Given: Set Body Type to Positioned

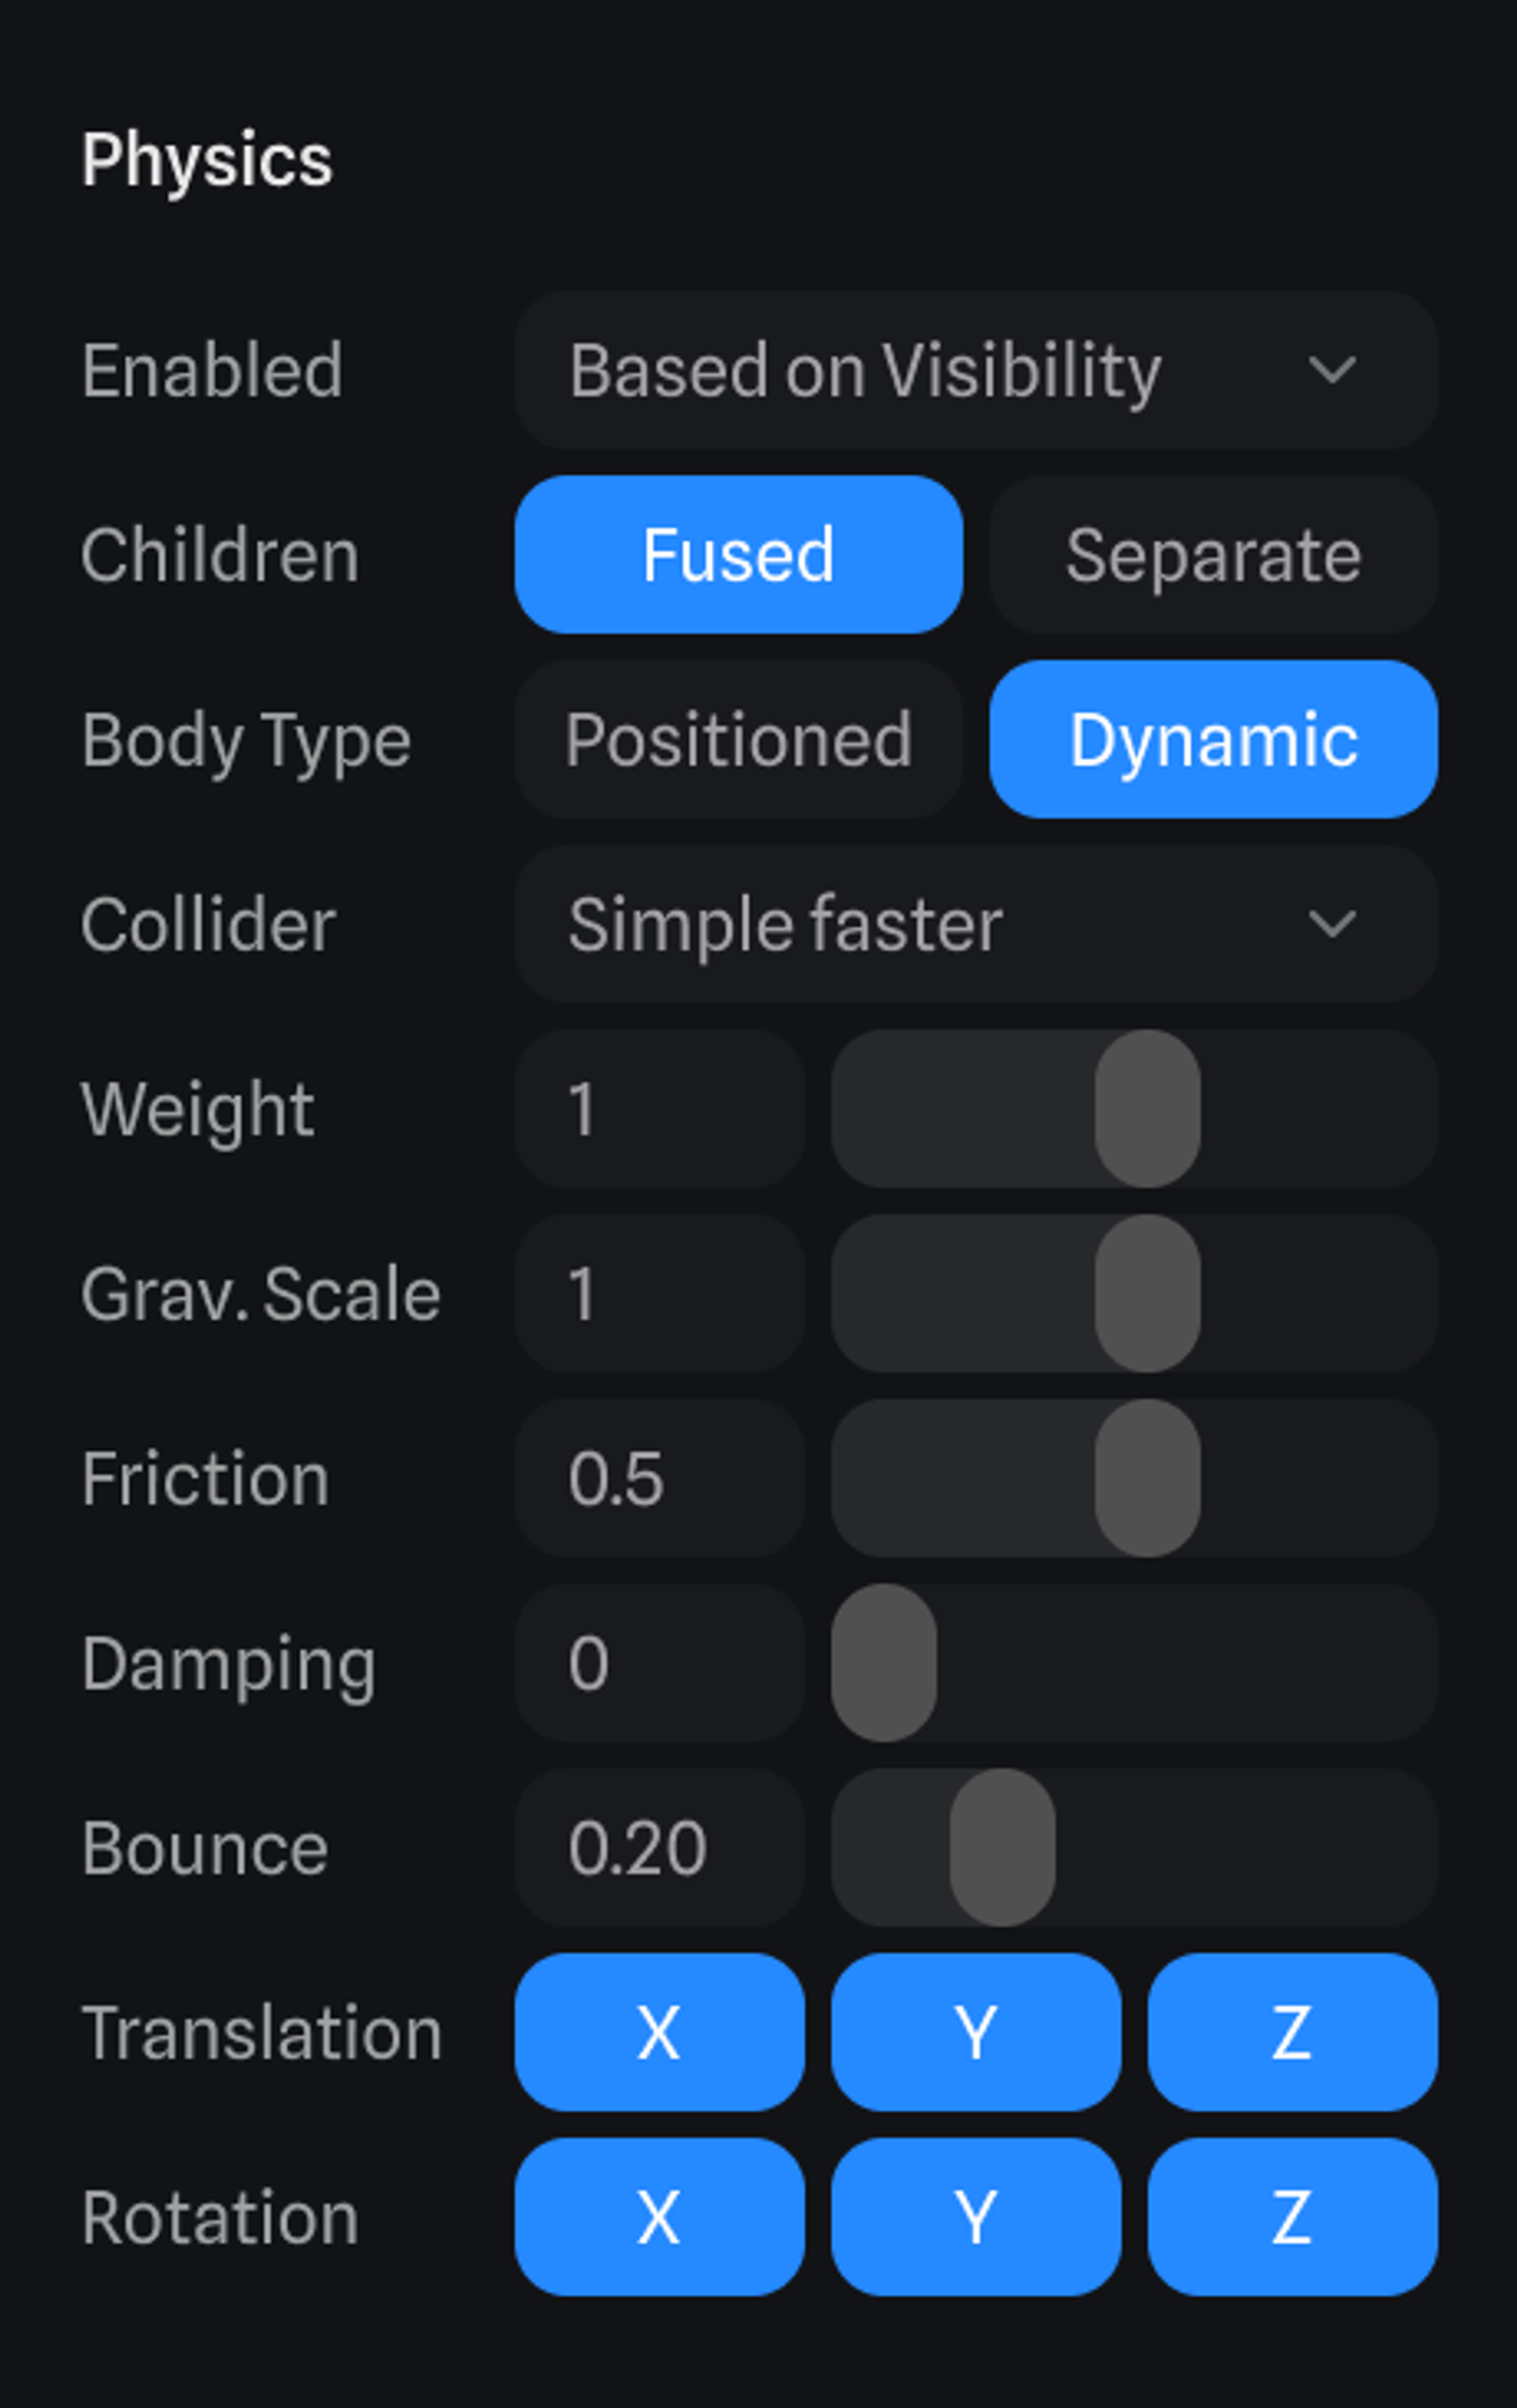Looking at the screenshot, I should (738, 740).
